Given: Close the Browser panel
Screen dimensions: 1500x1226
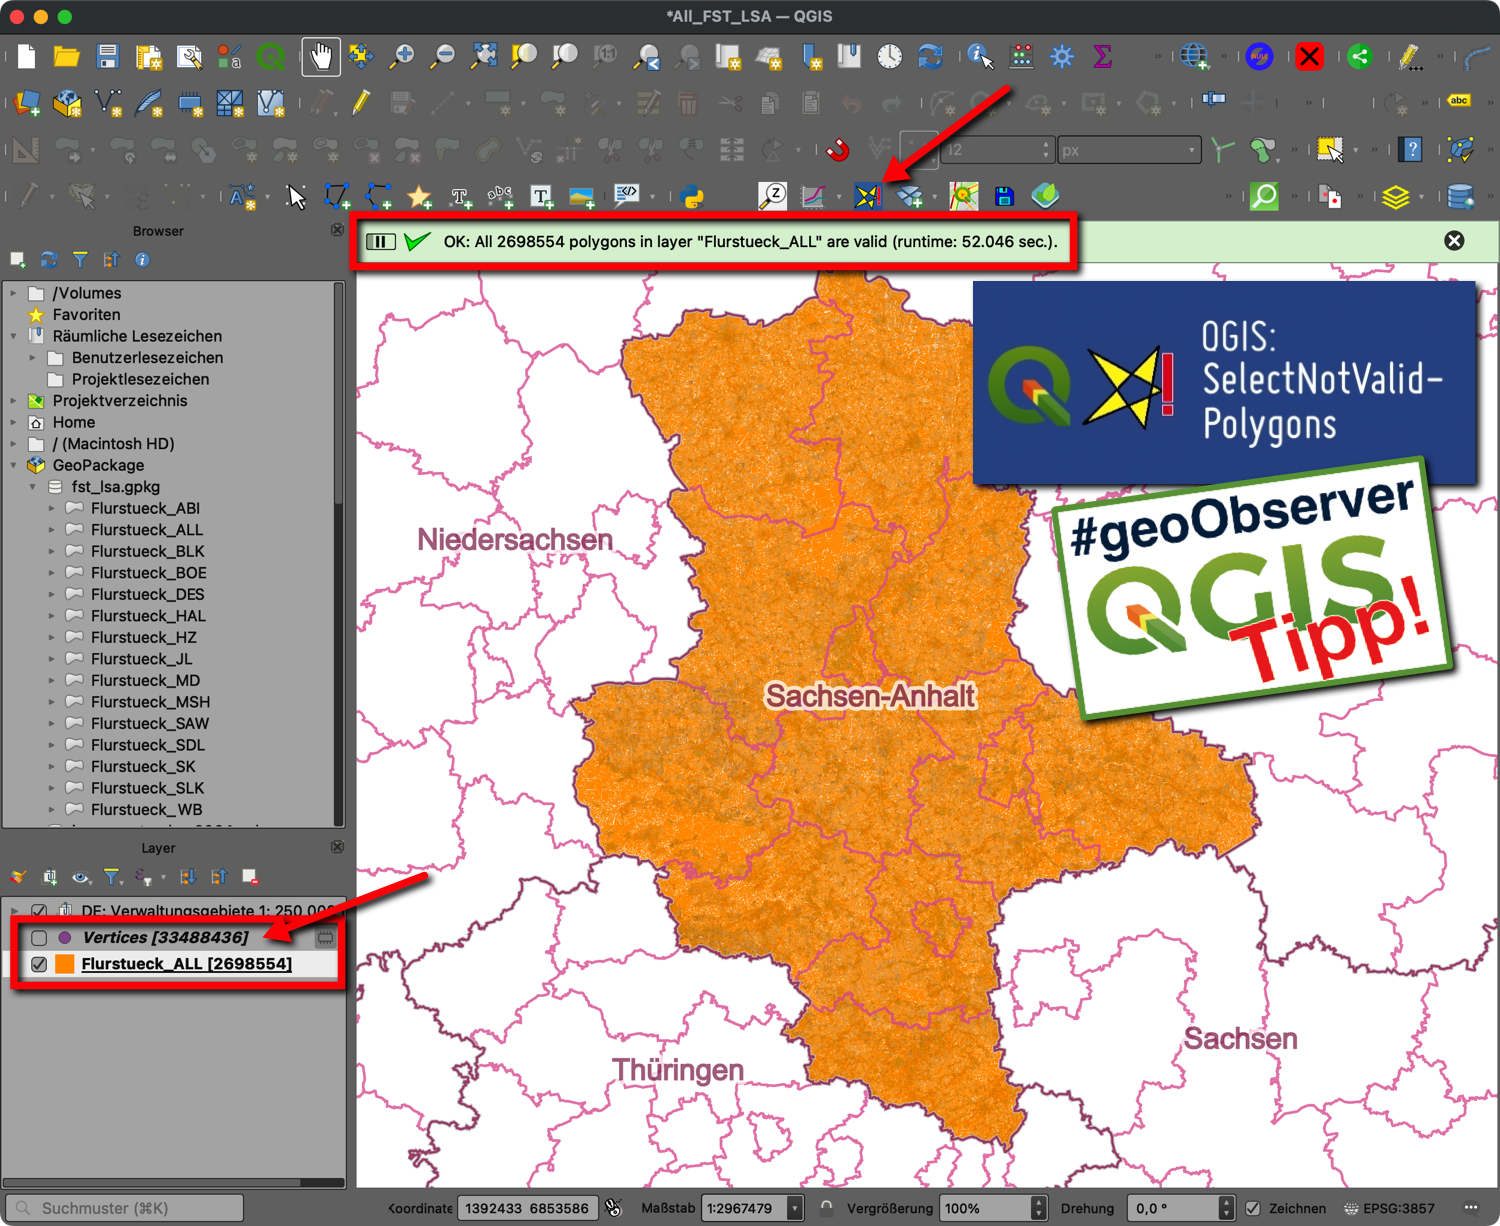Looking at the screenshot, I should coord(337,231).
